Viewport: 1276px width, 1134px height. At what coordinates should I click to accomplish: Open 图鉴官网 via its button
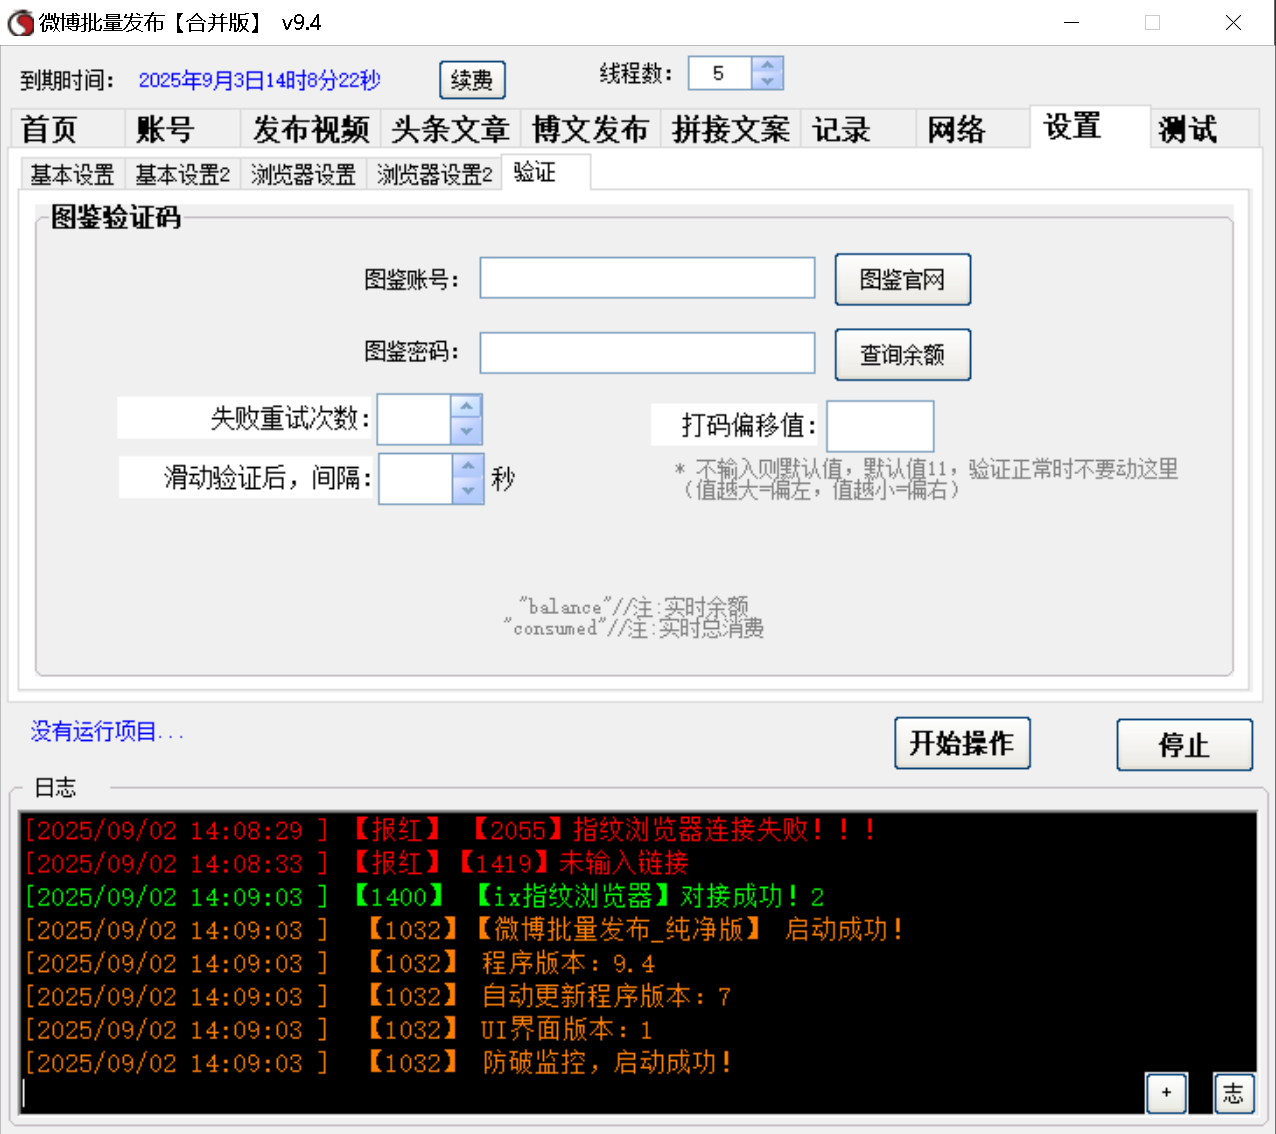pos(902,279)
